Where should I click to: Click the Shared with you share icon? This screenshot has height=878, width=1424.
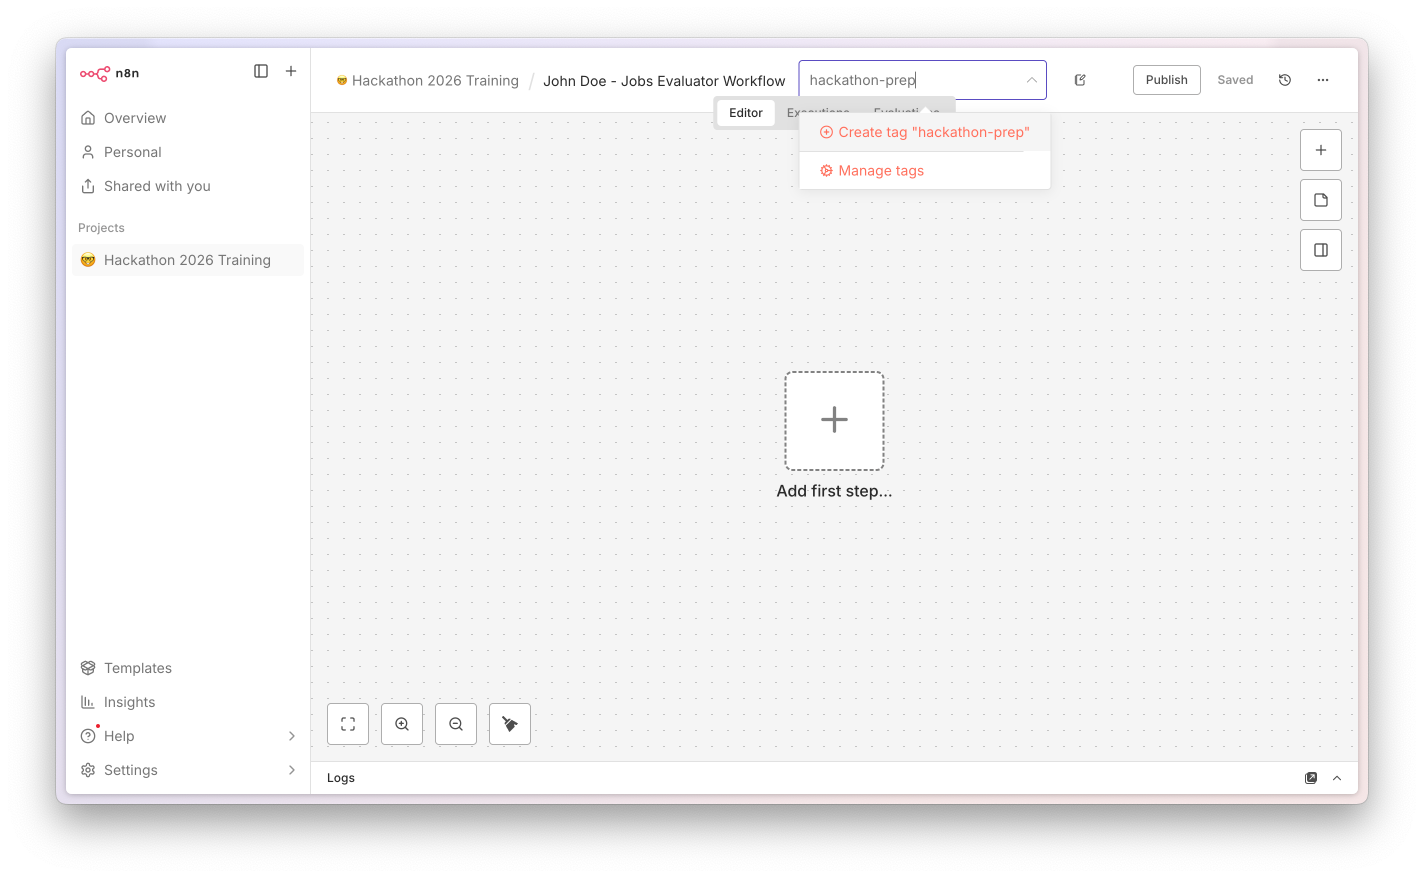pyautogui.click(x=88, y=186)
